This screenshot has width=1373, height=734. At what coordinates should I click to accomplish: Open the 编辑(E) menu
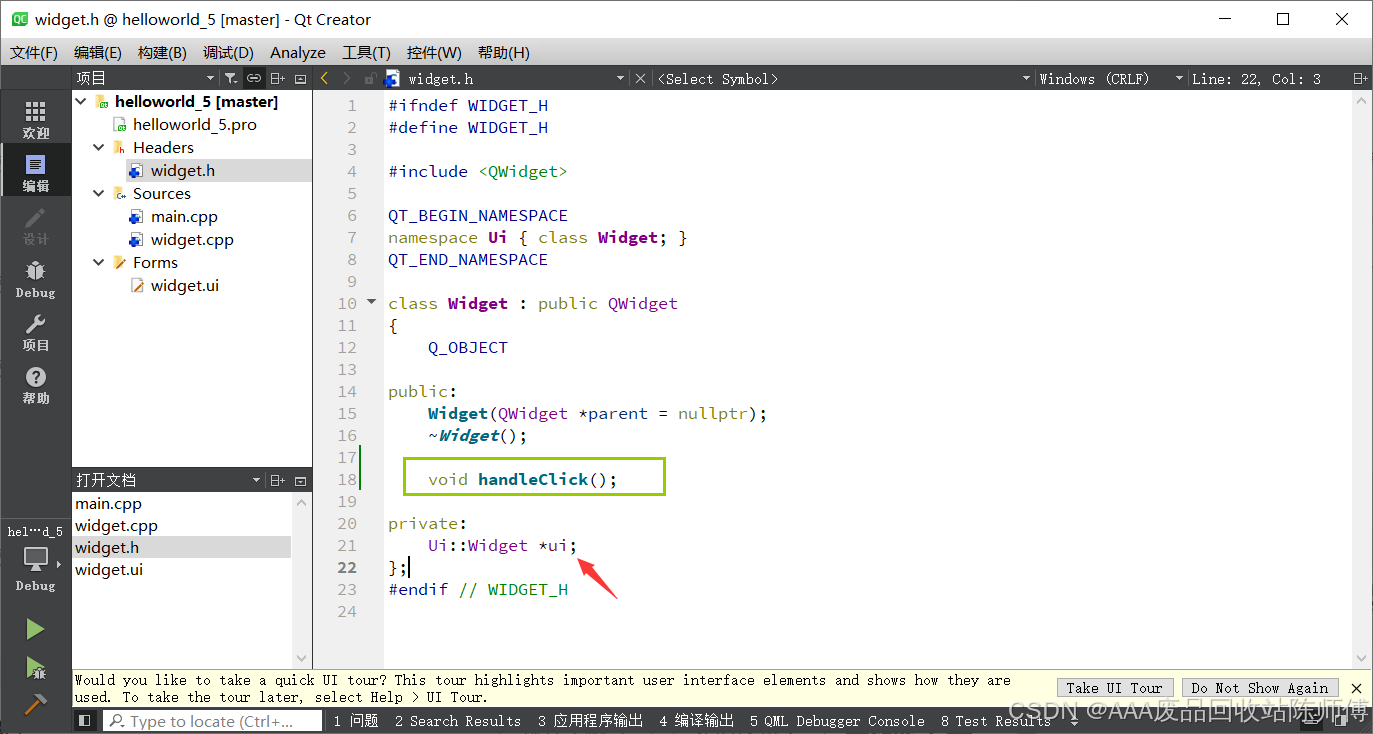(x=98, y=52)
